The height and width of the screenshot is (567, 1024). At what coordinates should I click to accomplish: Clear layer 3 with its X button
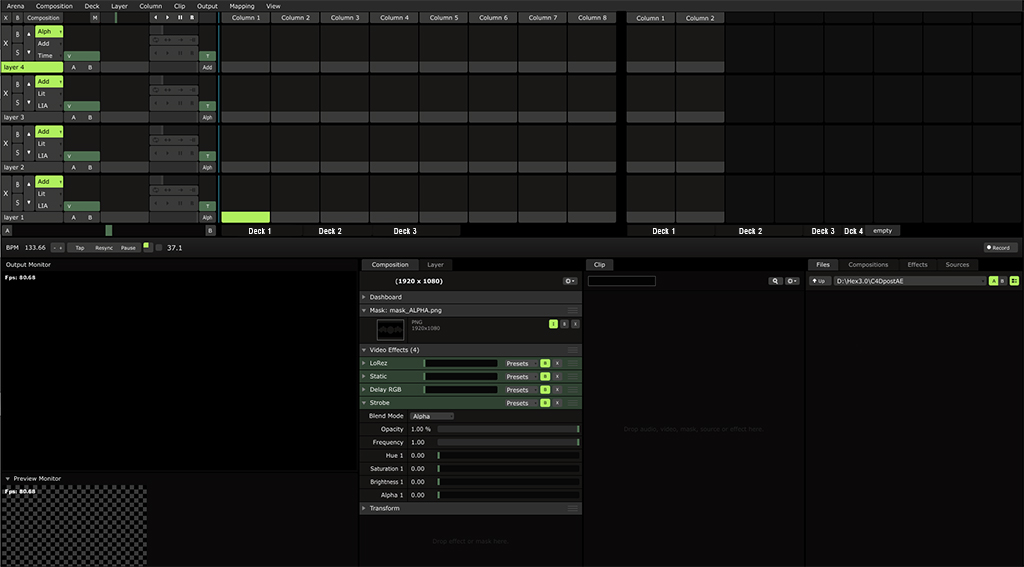click(x=6, y=93)
